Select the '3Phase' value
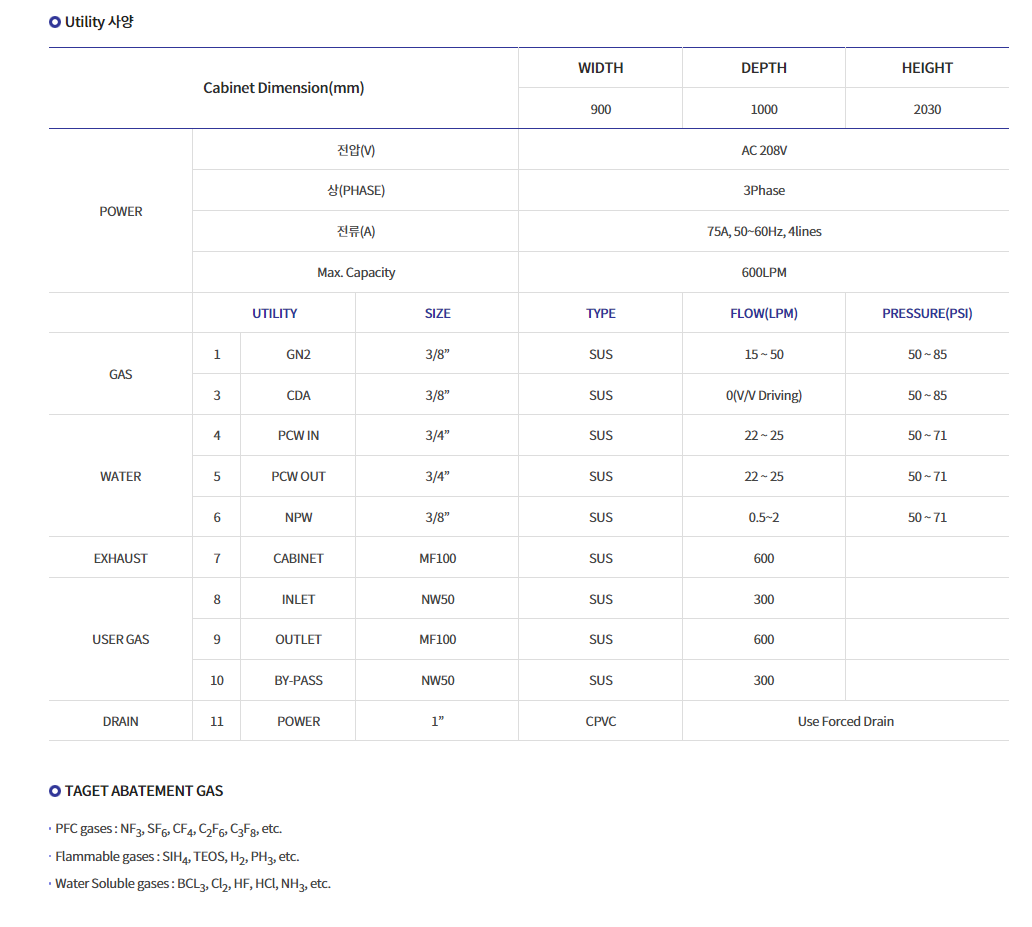1032x927 pixels. click(x=763, y=190)
